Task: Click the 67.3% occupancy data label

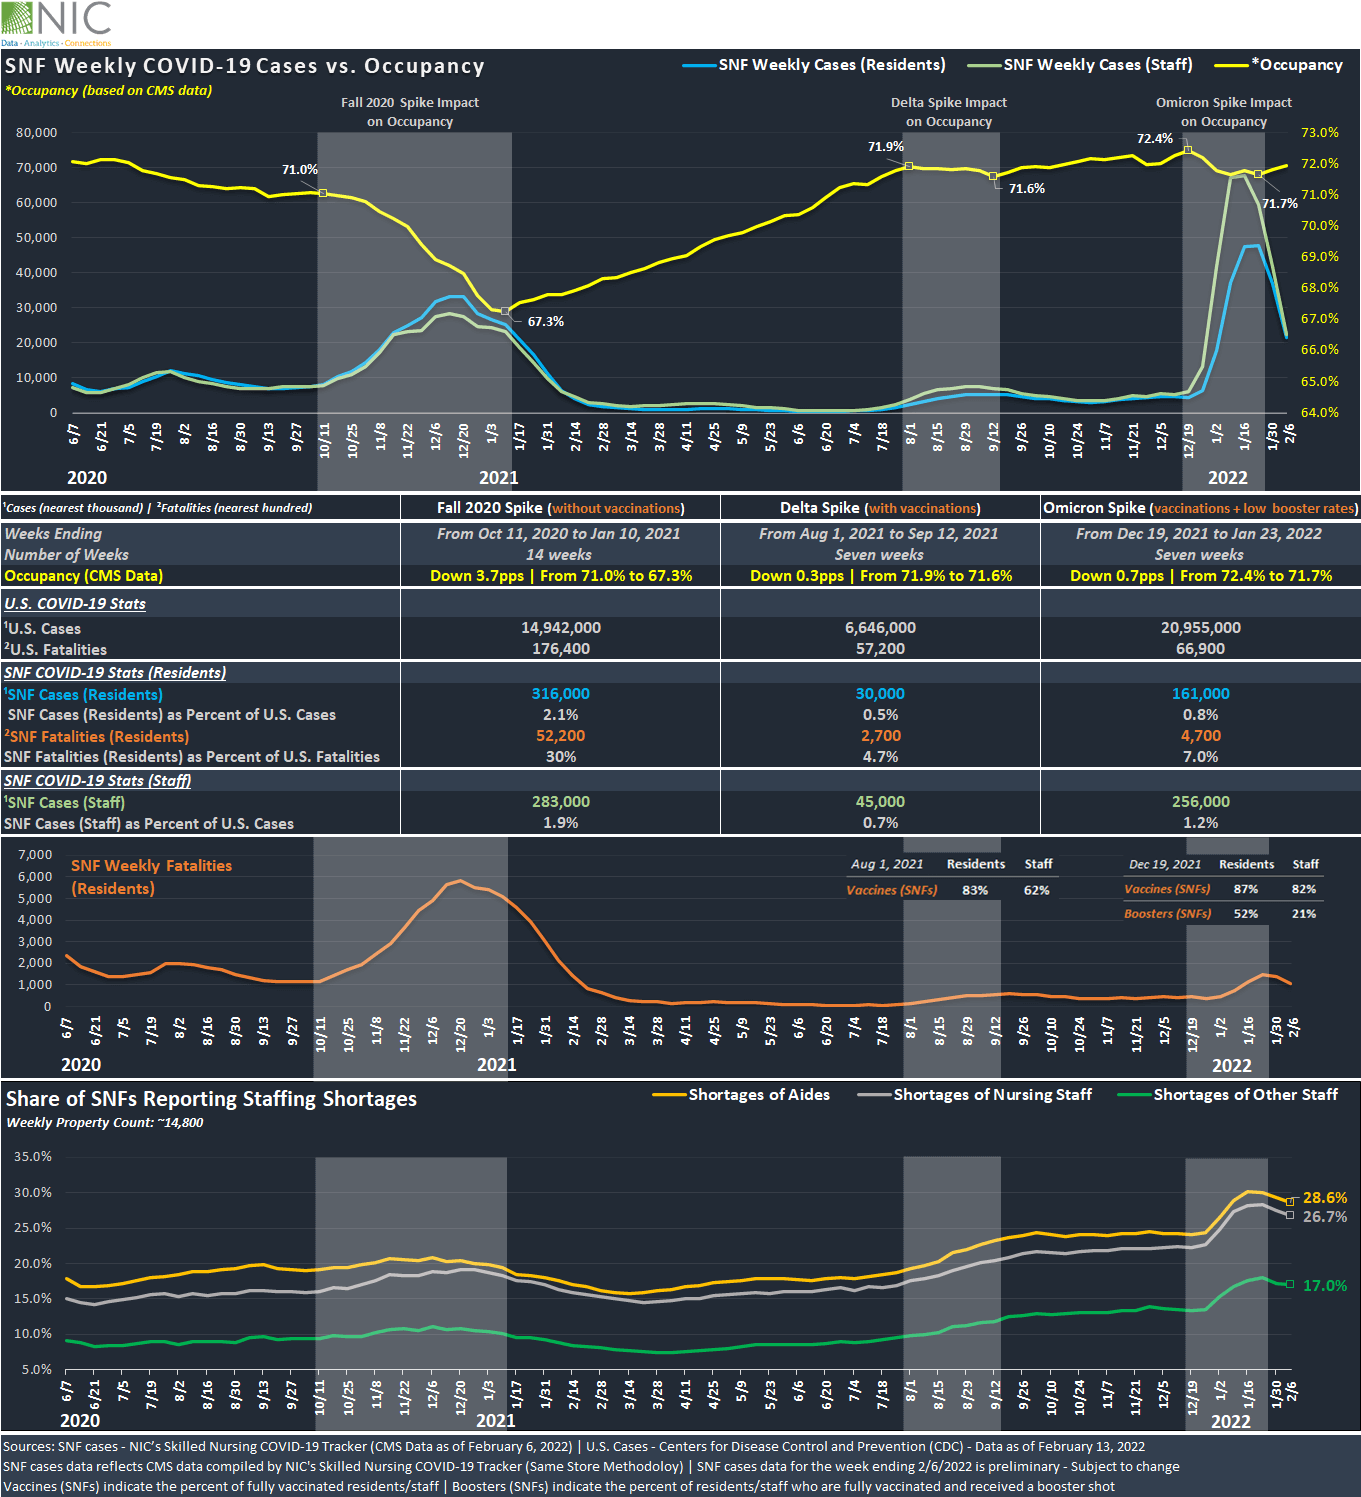Action: click(x=546, y=322)
